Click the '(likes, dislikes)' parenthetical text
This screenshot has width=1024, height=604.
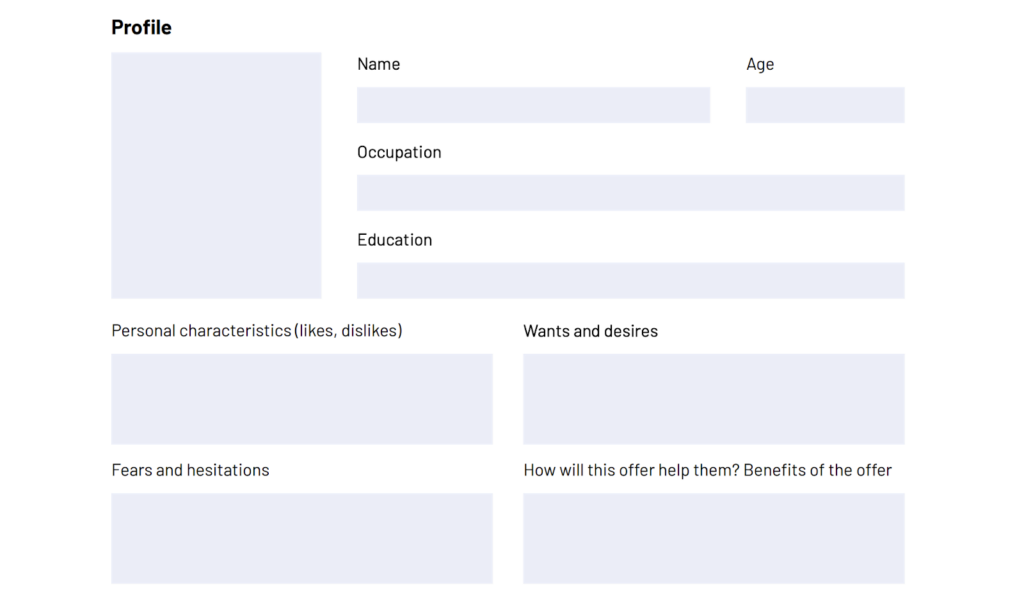point(348,330)
